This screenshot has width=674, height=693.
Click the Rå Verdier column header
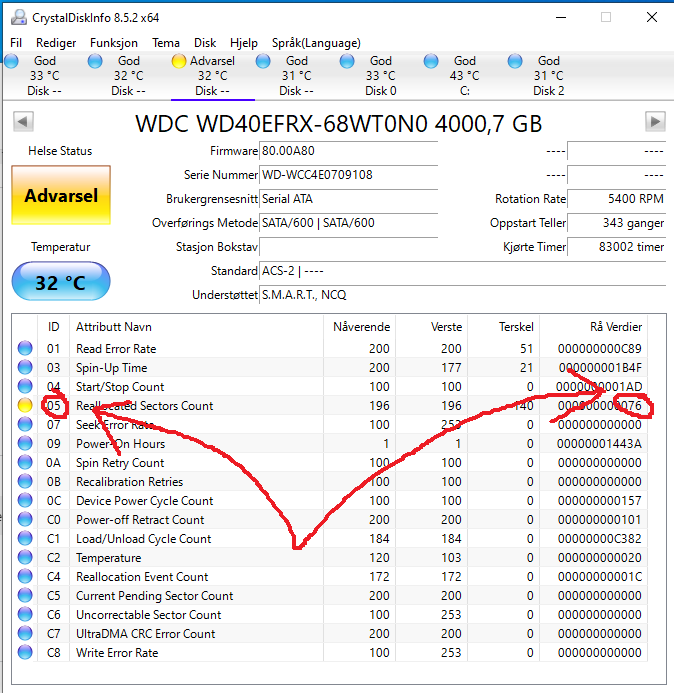pyautogui.click(x=594, y=327)
